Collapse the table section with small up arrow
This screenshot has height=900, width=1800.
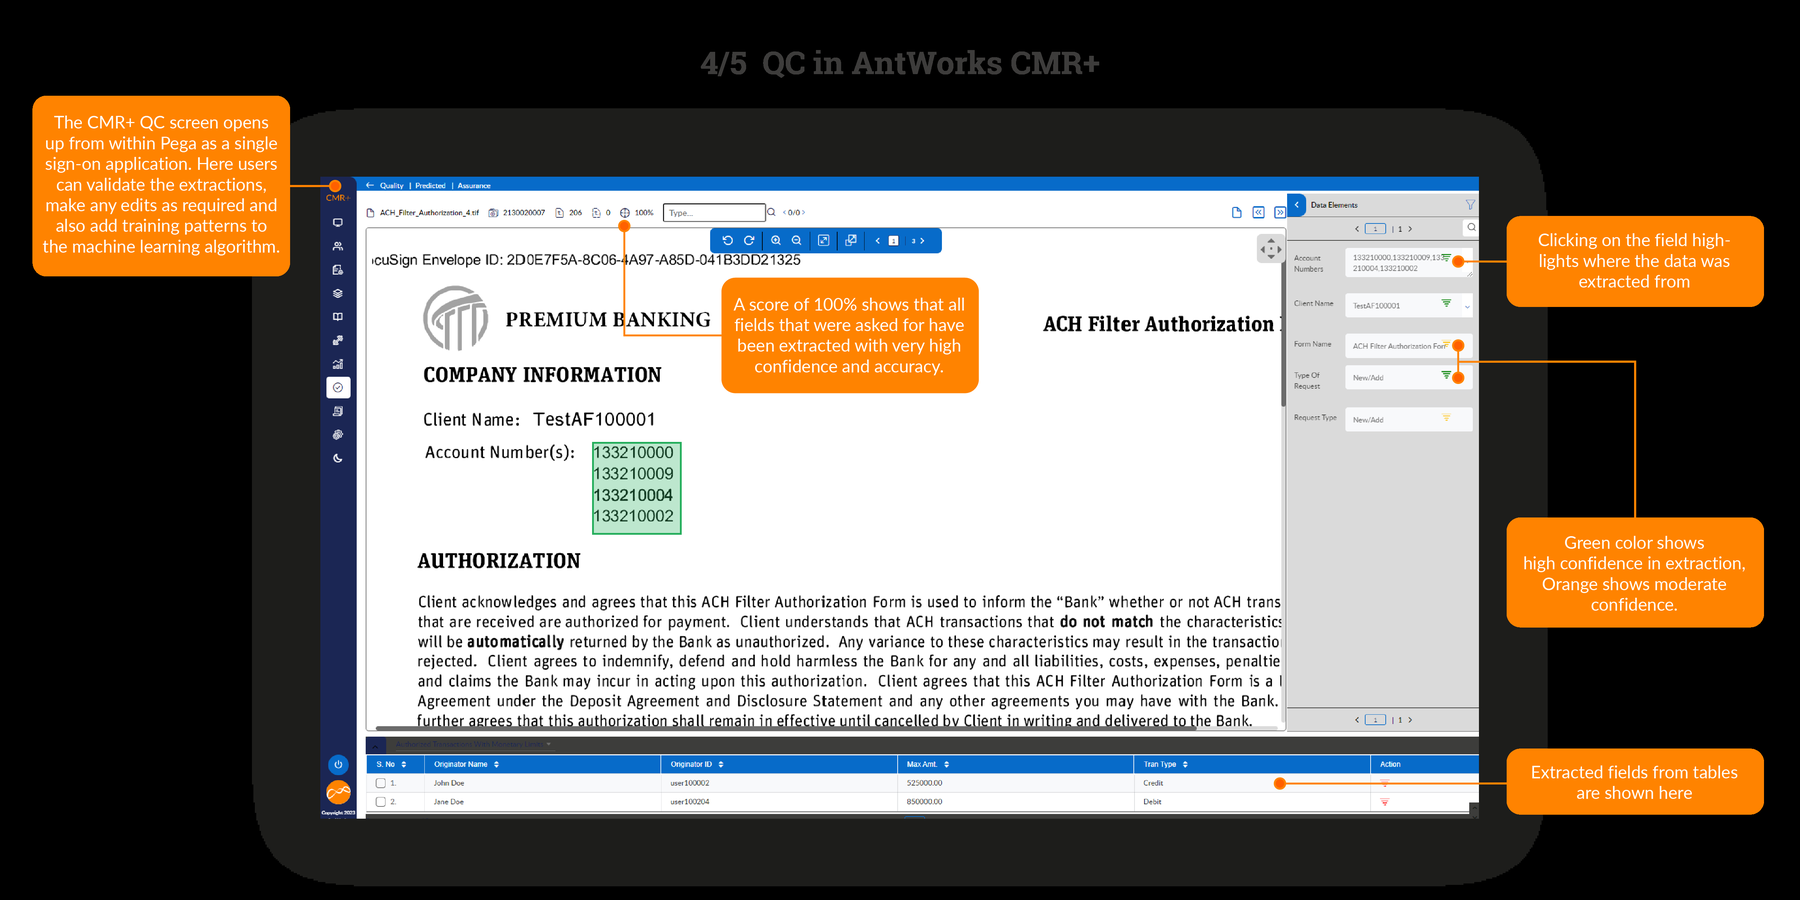[376, 745]
